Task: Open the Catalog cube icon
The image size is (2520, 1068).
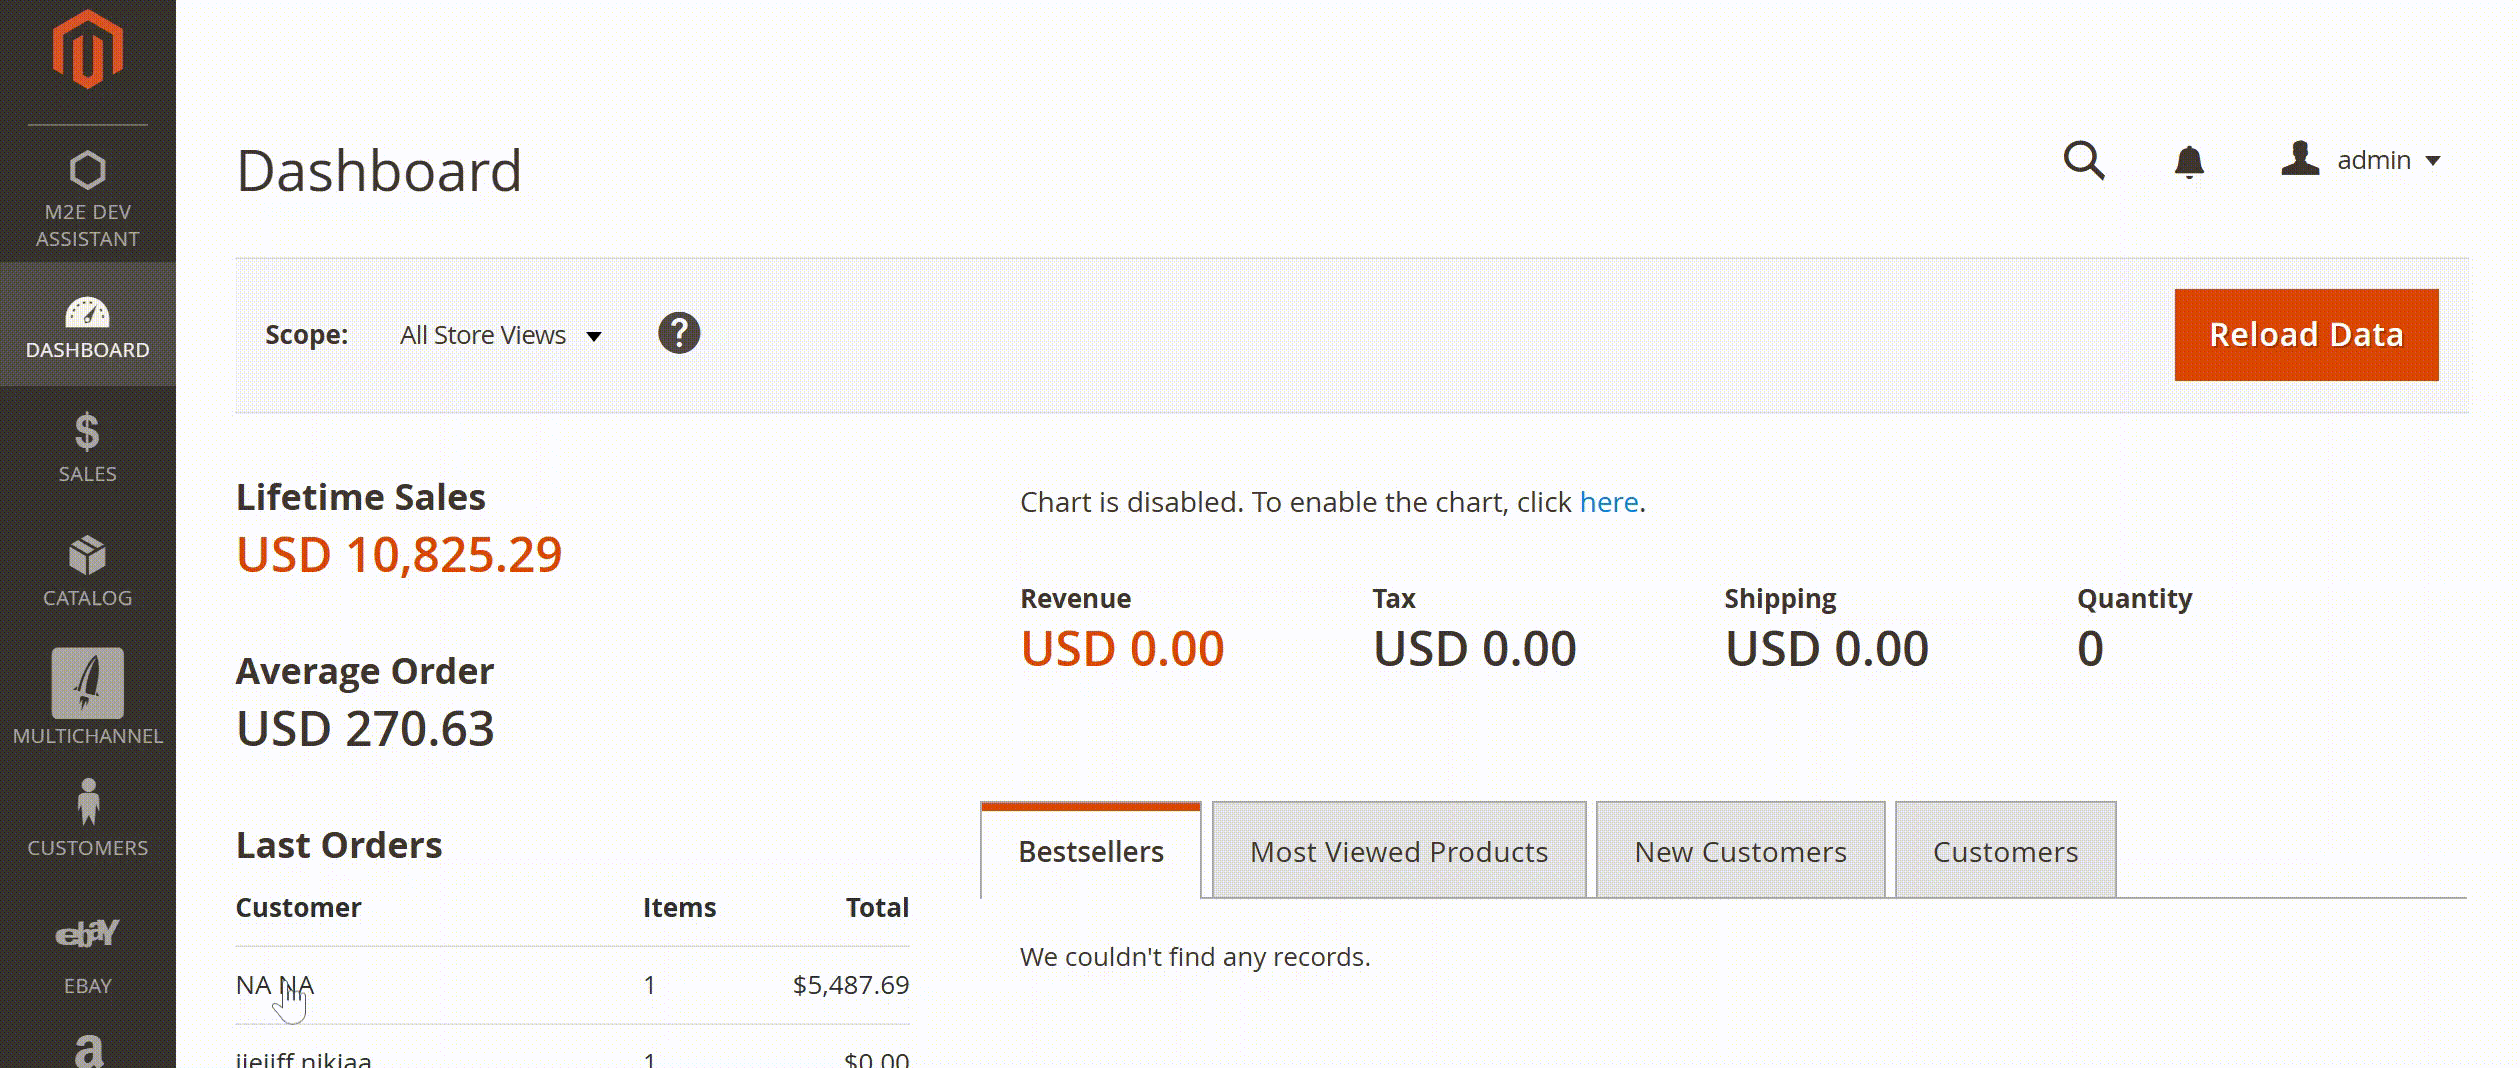Action: click(x=88, y=556)
